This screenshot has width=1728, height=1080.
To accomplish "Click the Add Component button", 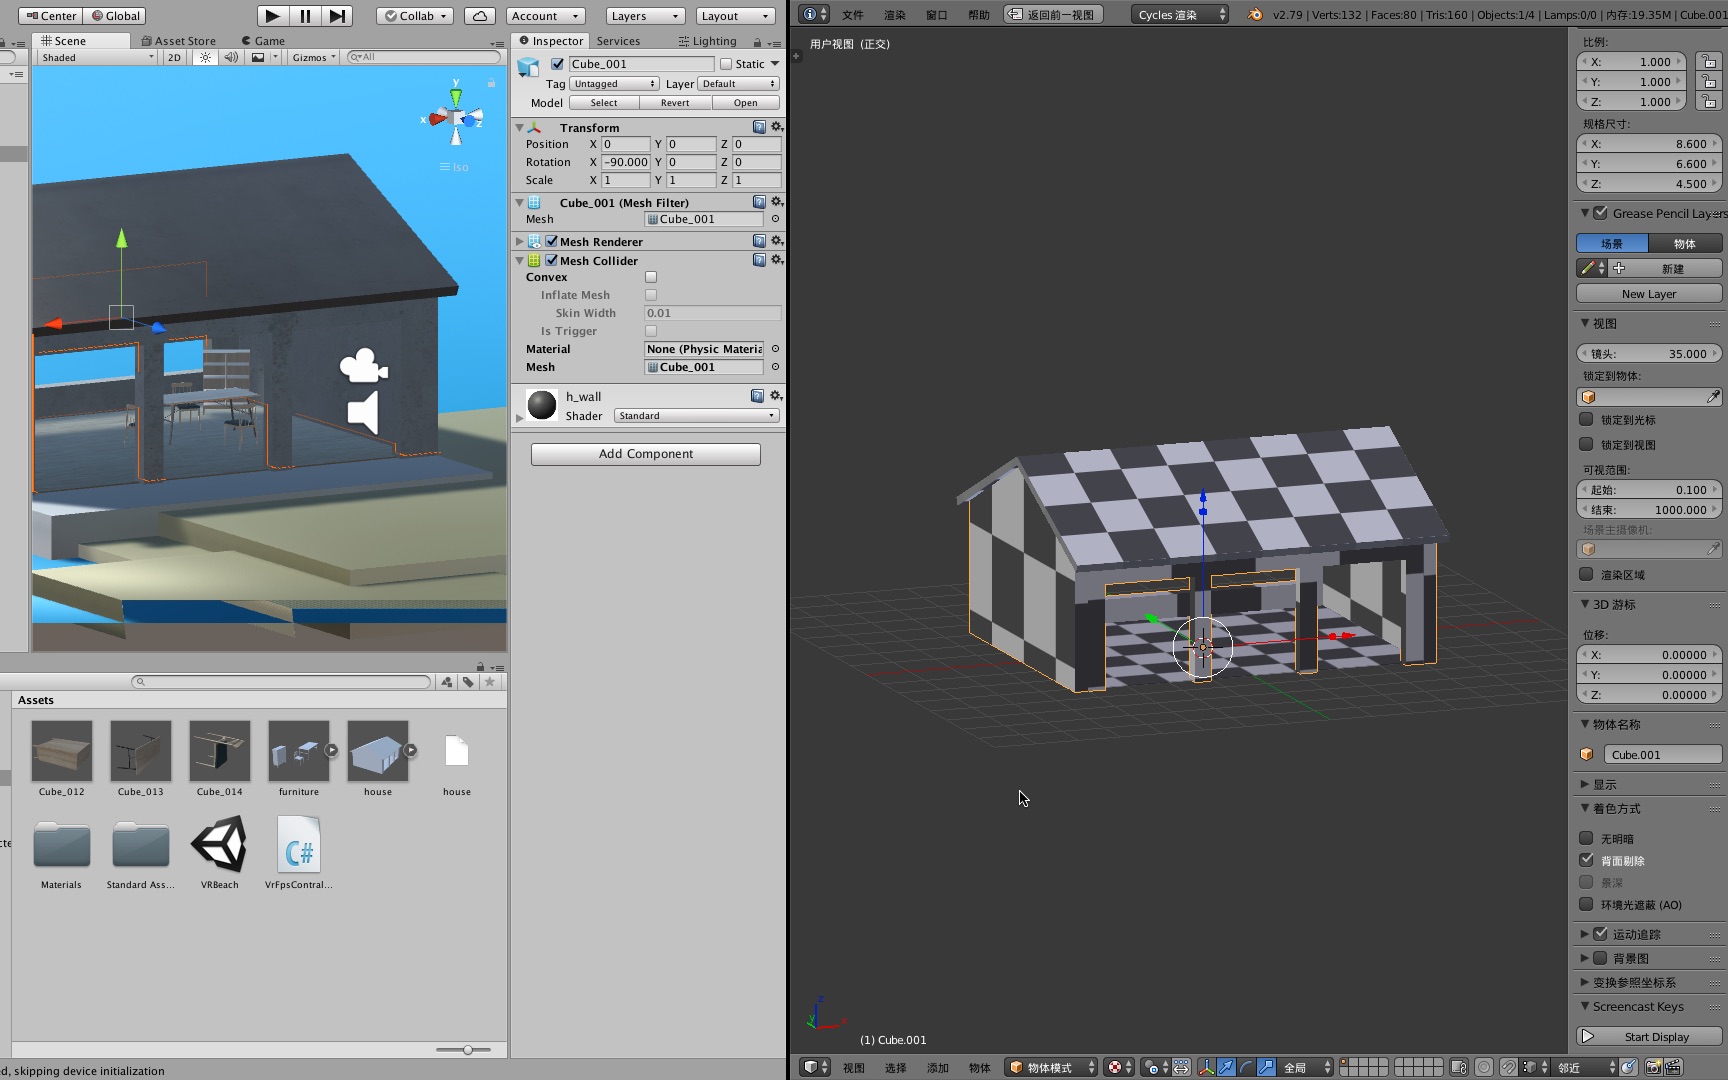I will [645, 453].
